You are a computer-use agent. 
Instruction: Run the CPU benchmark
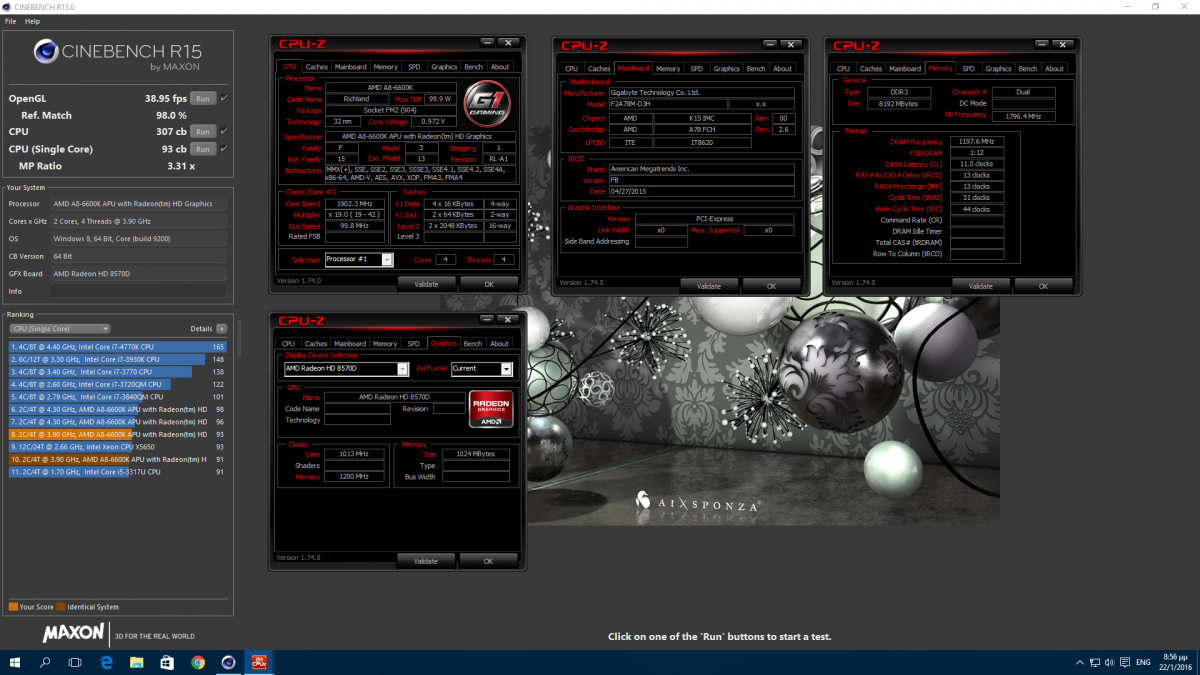(203, 131)
